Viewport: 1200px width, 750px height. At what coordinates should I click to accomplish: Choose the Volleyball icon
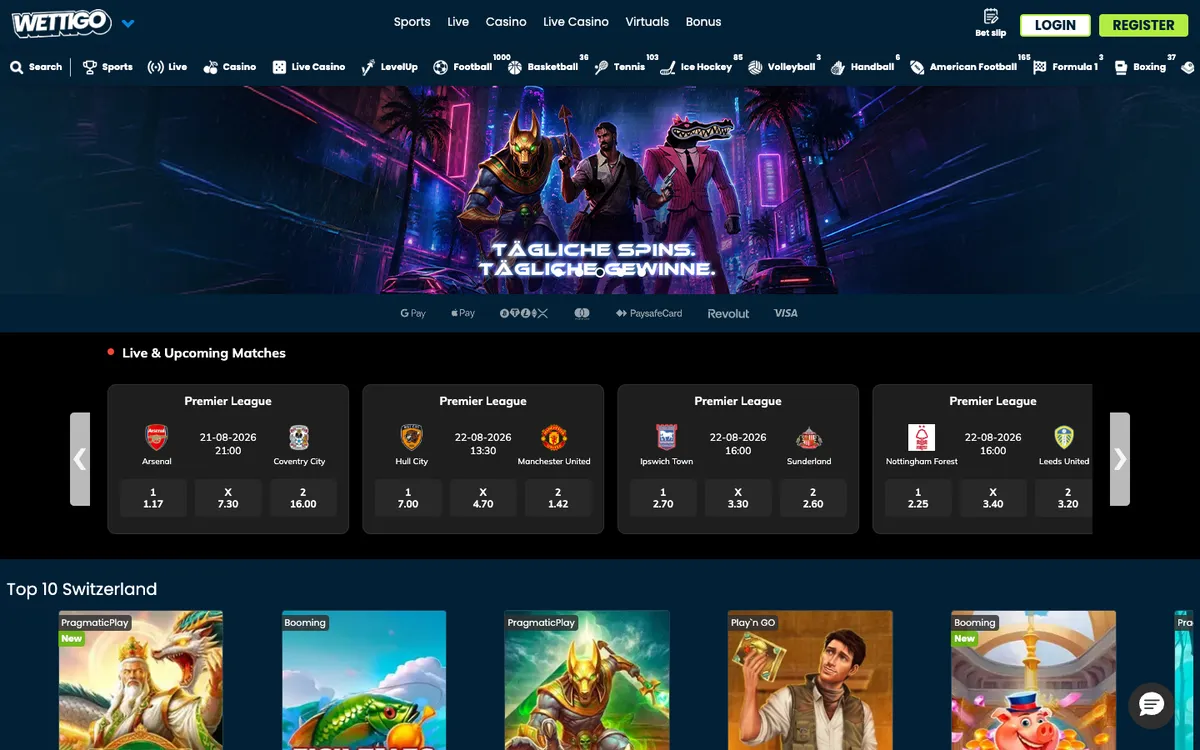coord(755,67)
